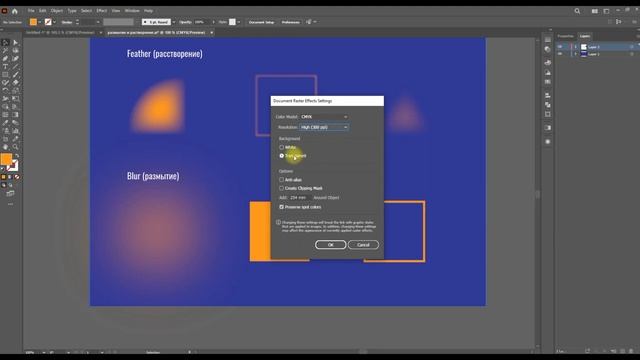Enable the Anti-alias checkbox
The height and width of the screenshot is (360, 640).
point(282,180)
